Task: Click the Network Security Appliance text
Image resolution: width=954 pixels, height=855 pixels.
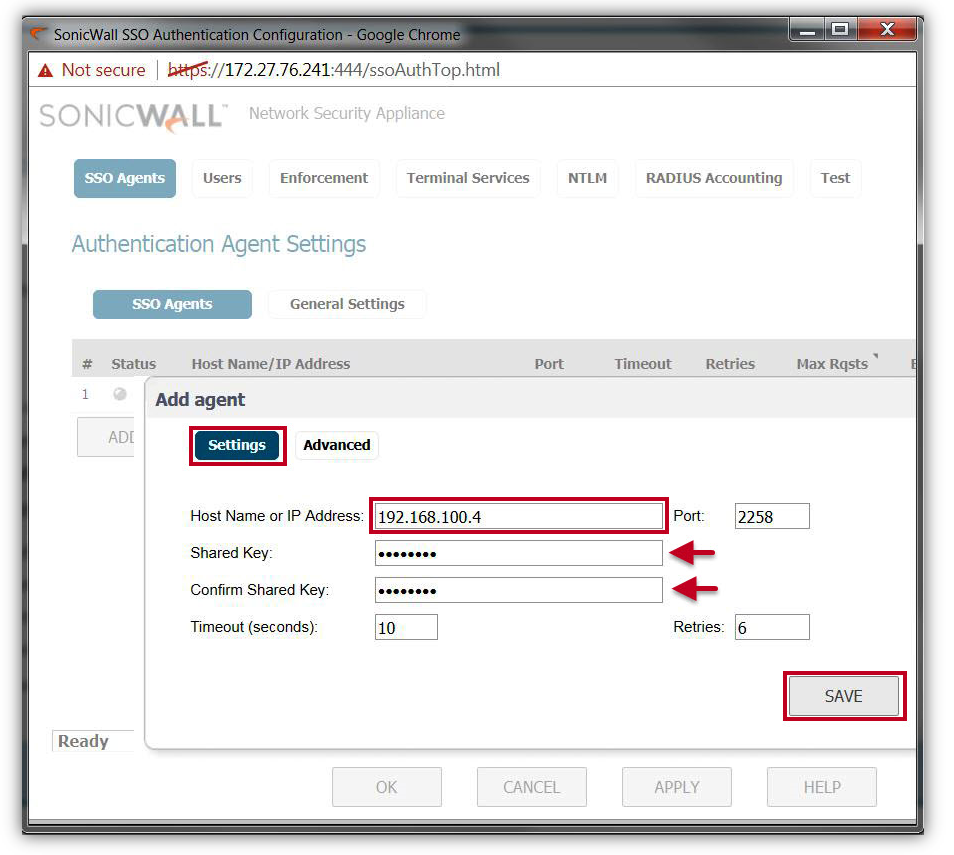Action: point(347,114)
